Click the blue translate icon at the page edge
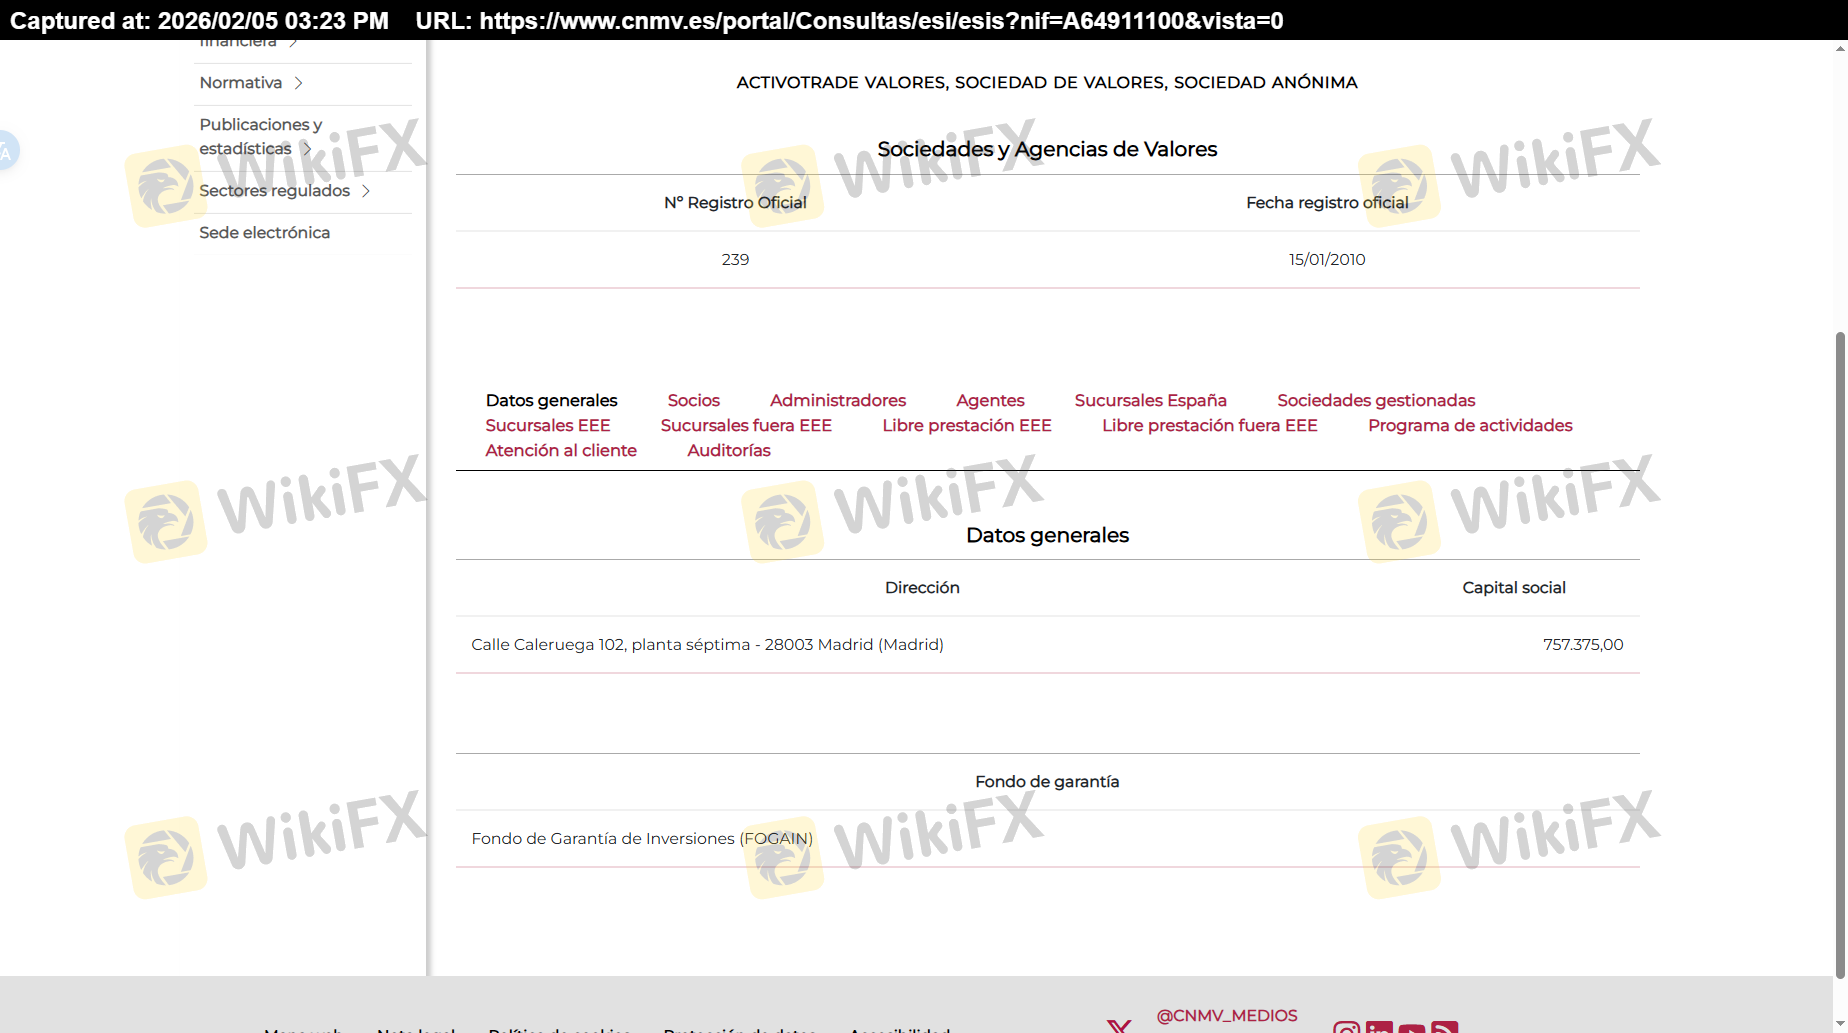This screenshot has height=1033, width=1848. pos(8,151)
